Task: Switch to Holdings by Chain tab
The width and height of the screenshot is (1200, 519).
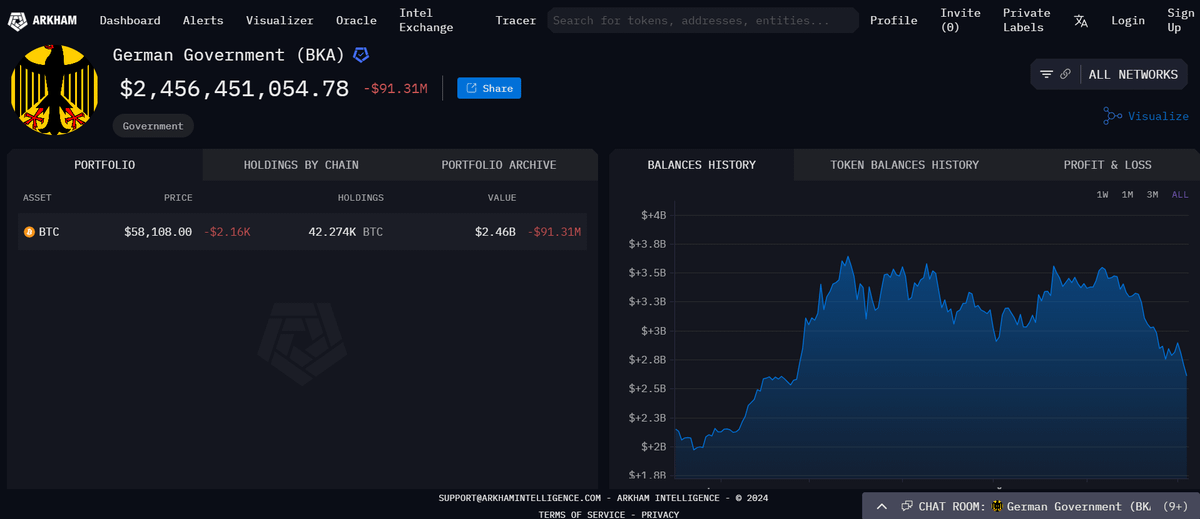Action: point(301,165)
